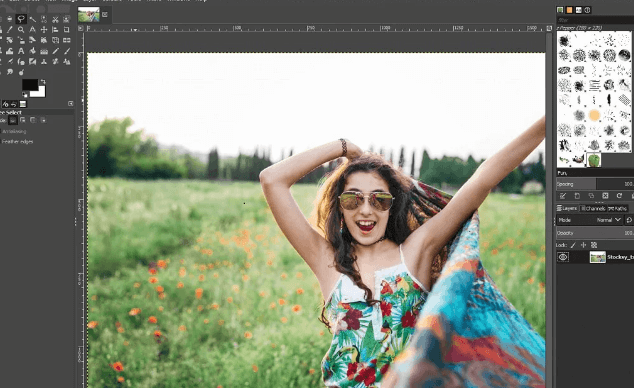Open the black foreground color swatch

(29, 84)
